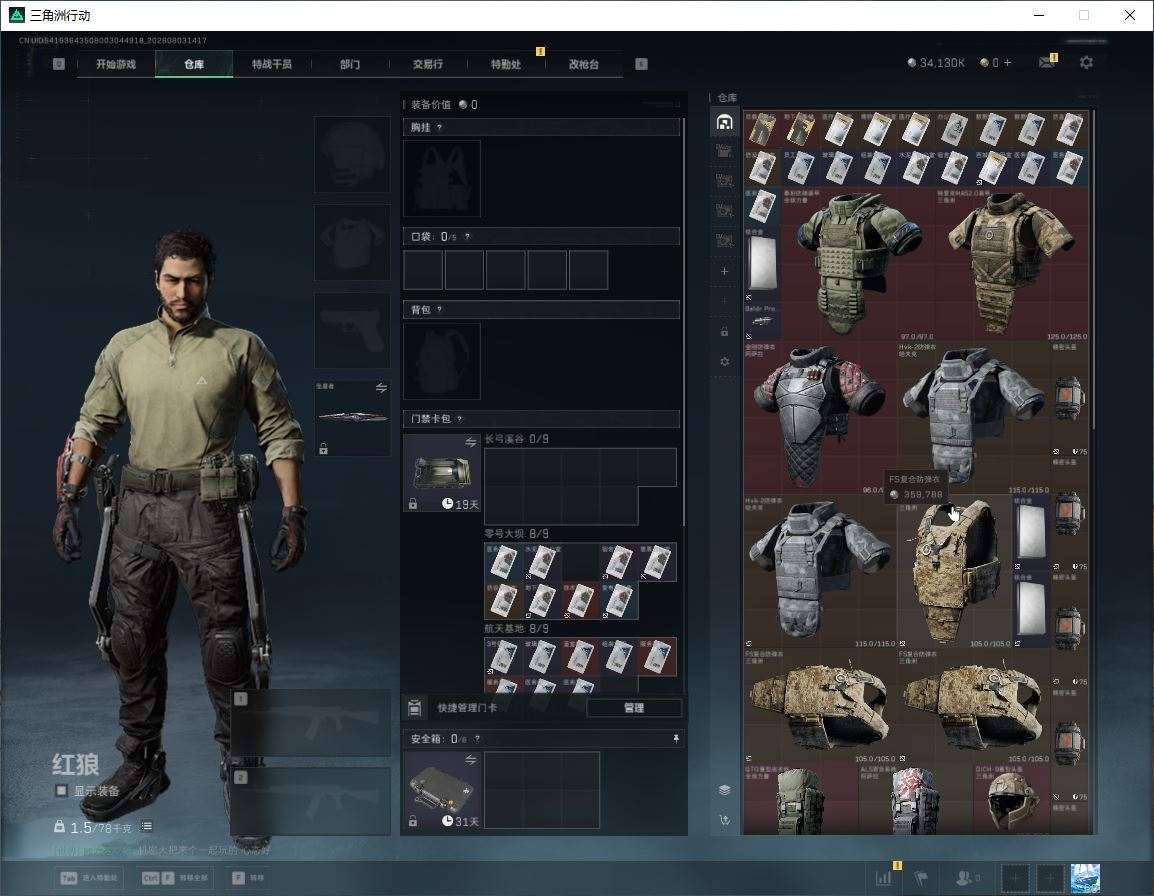Pin the 安全箱 section with pin icon
This screenshot has height=896, width=1154.
pyautogui.click(x=676, y=738)
